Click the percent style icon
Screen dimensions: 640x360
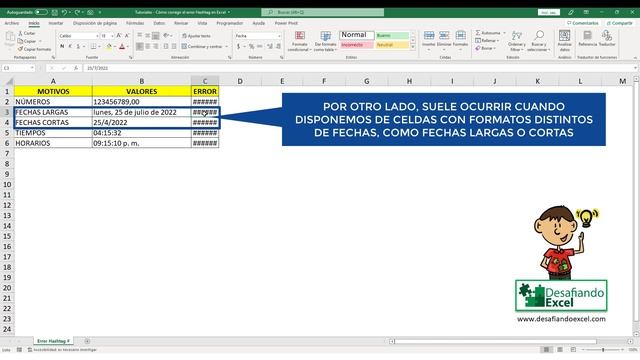click(x=251, y=47)
